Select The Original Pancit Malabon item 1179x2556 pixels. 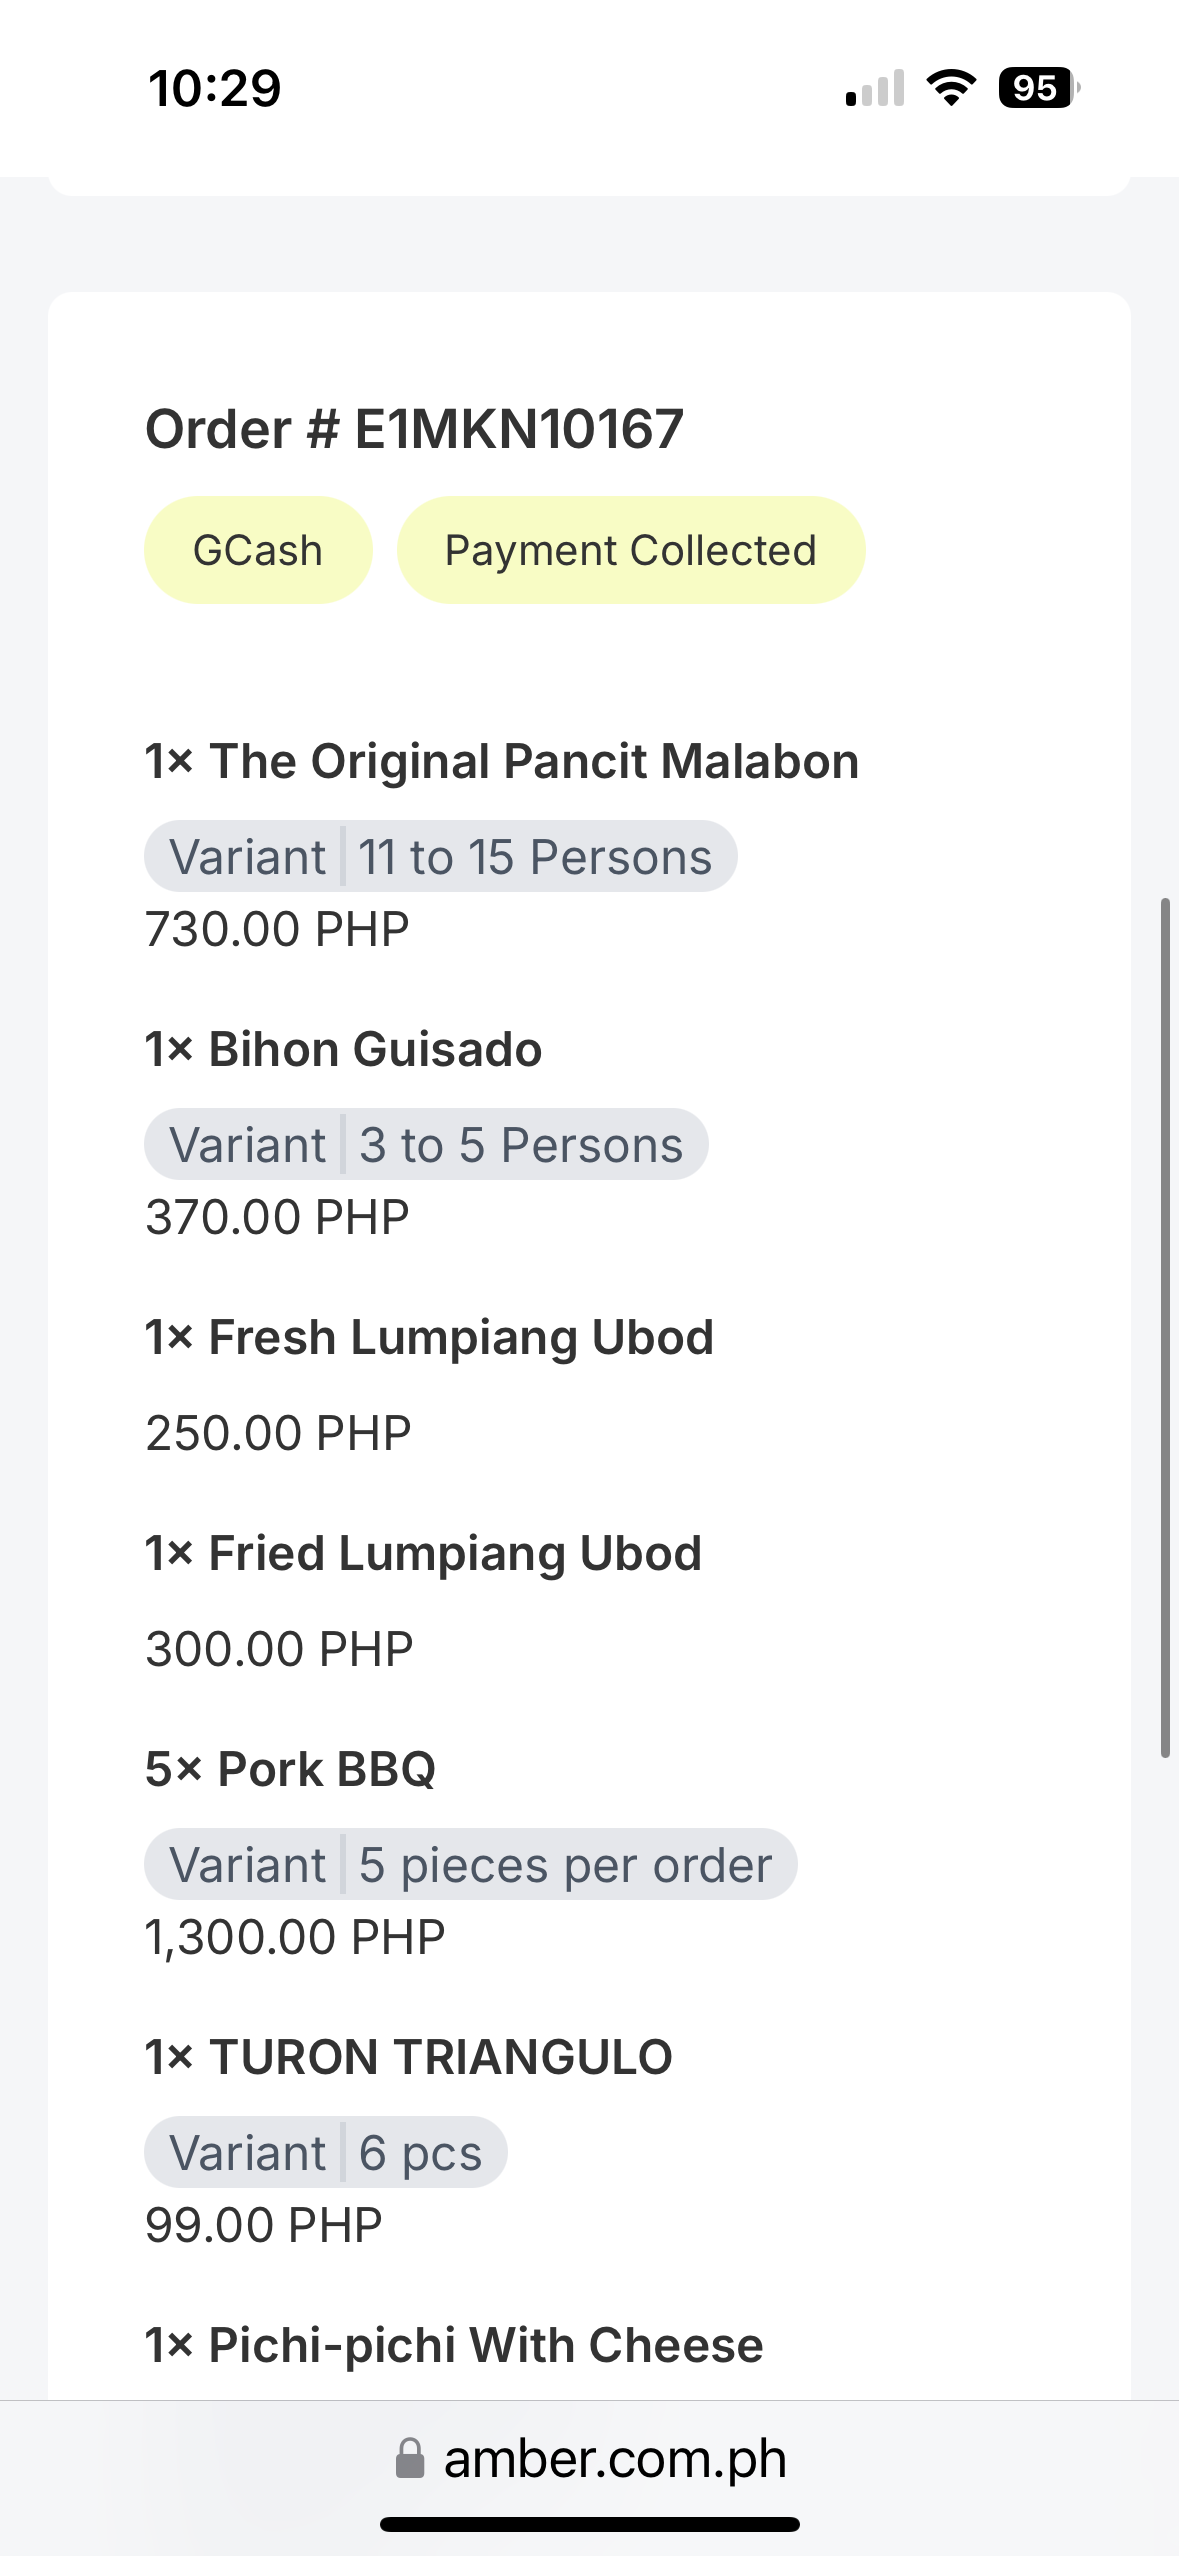tap(502, 762)
